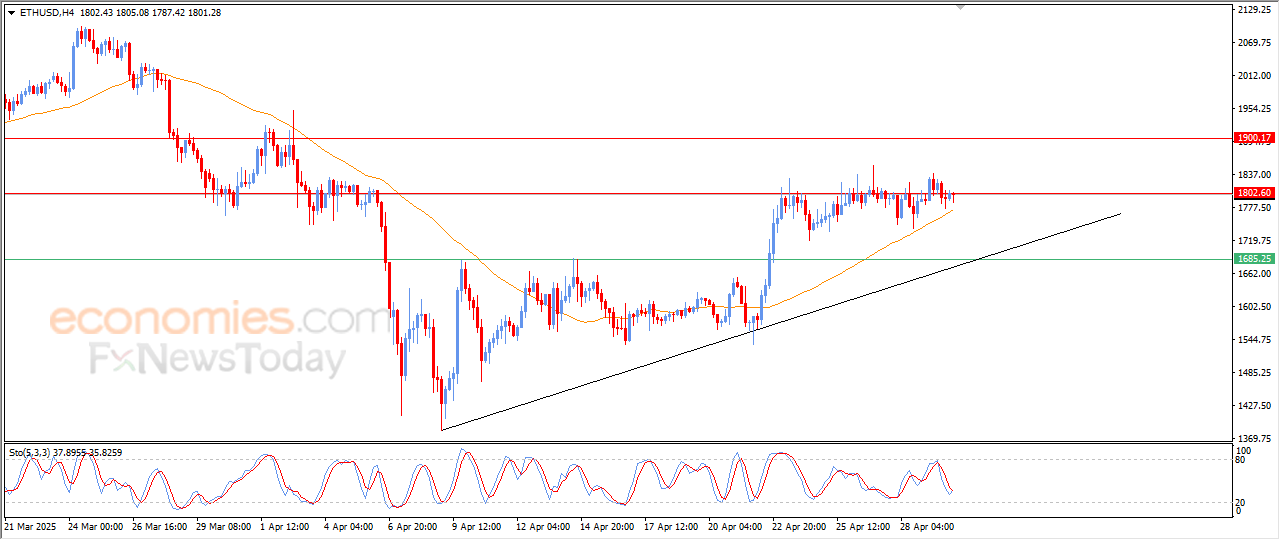
Task: Click the 29 Mar 08:00 time label
Action: (224, 525)
